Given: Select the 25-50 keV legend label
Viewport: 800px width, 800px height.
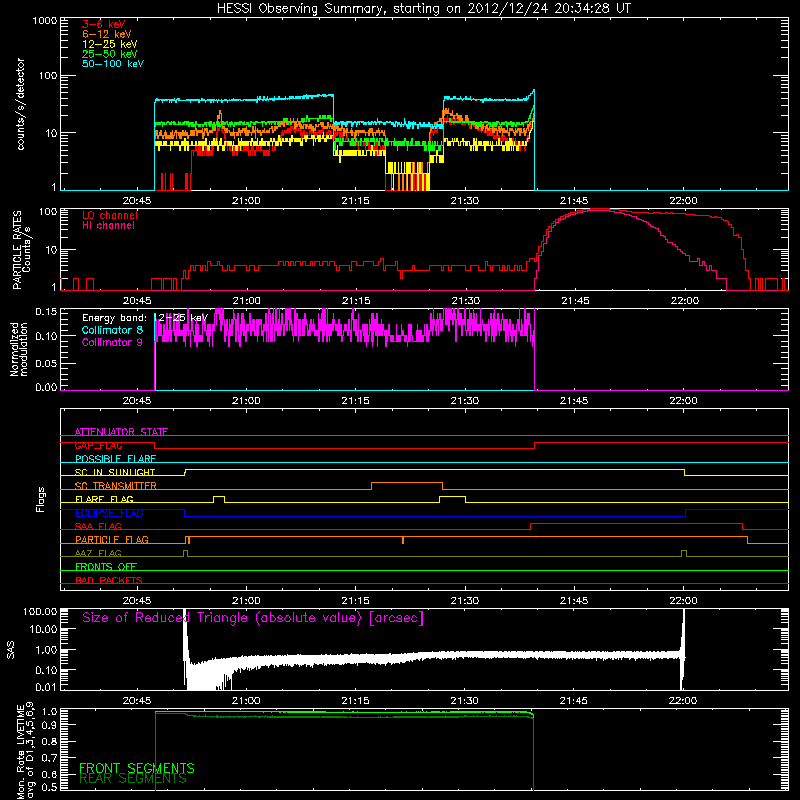Looking at the screenshot, I should pyautogui.click(x=110, y=54).
